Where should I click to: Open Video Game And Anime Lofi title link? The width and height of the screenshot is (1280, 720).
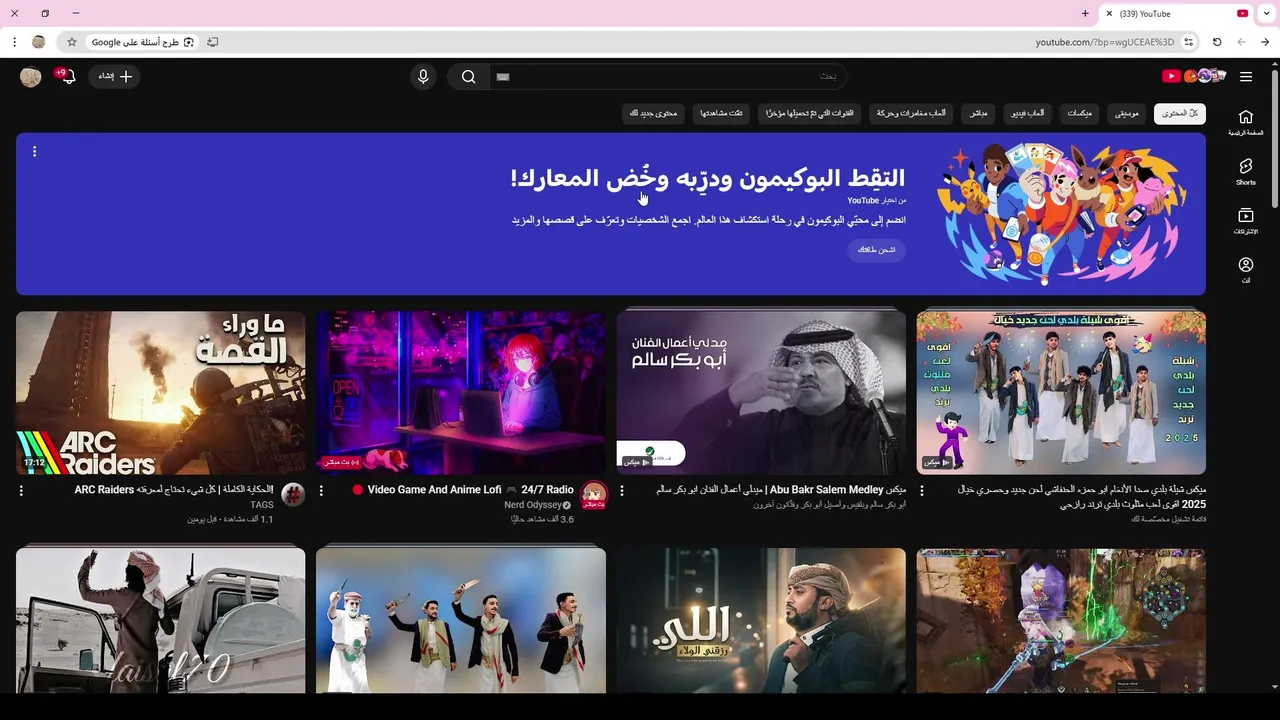click(463, 490)
